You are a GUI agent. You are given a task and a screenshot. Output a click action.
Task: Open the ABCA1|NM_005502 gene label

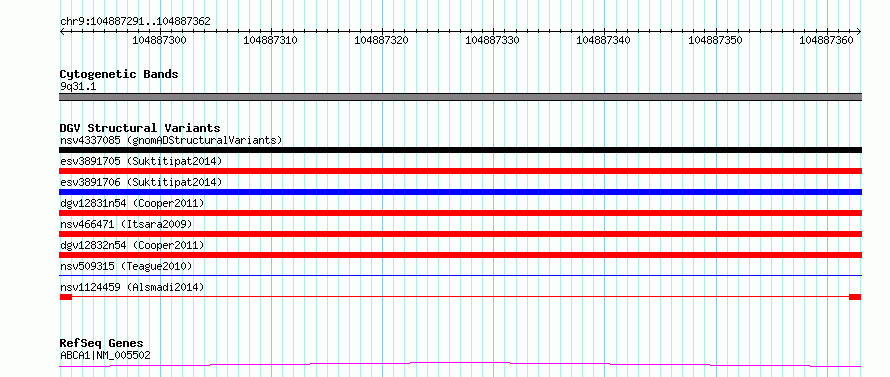105,356
